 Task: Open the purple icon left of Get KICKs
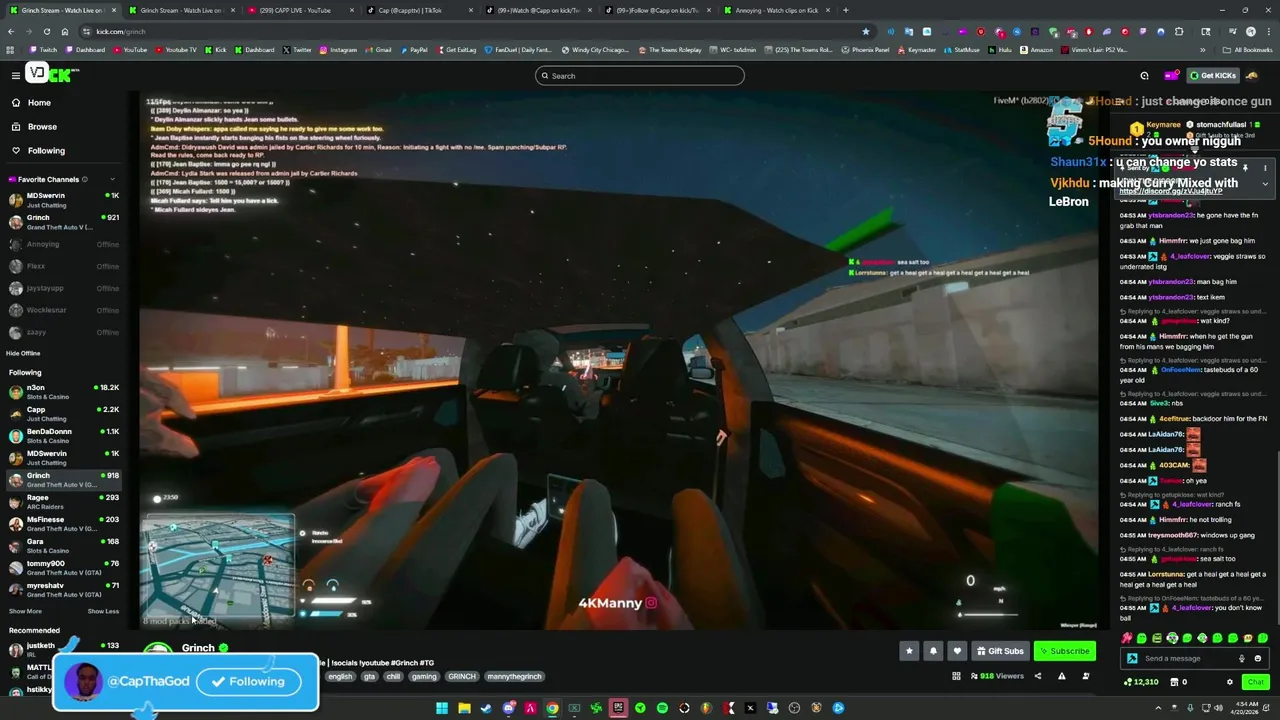pos(1170,75)
